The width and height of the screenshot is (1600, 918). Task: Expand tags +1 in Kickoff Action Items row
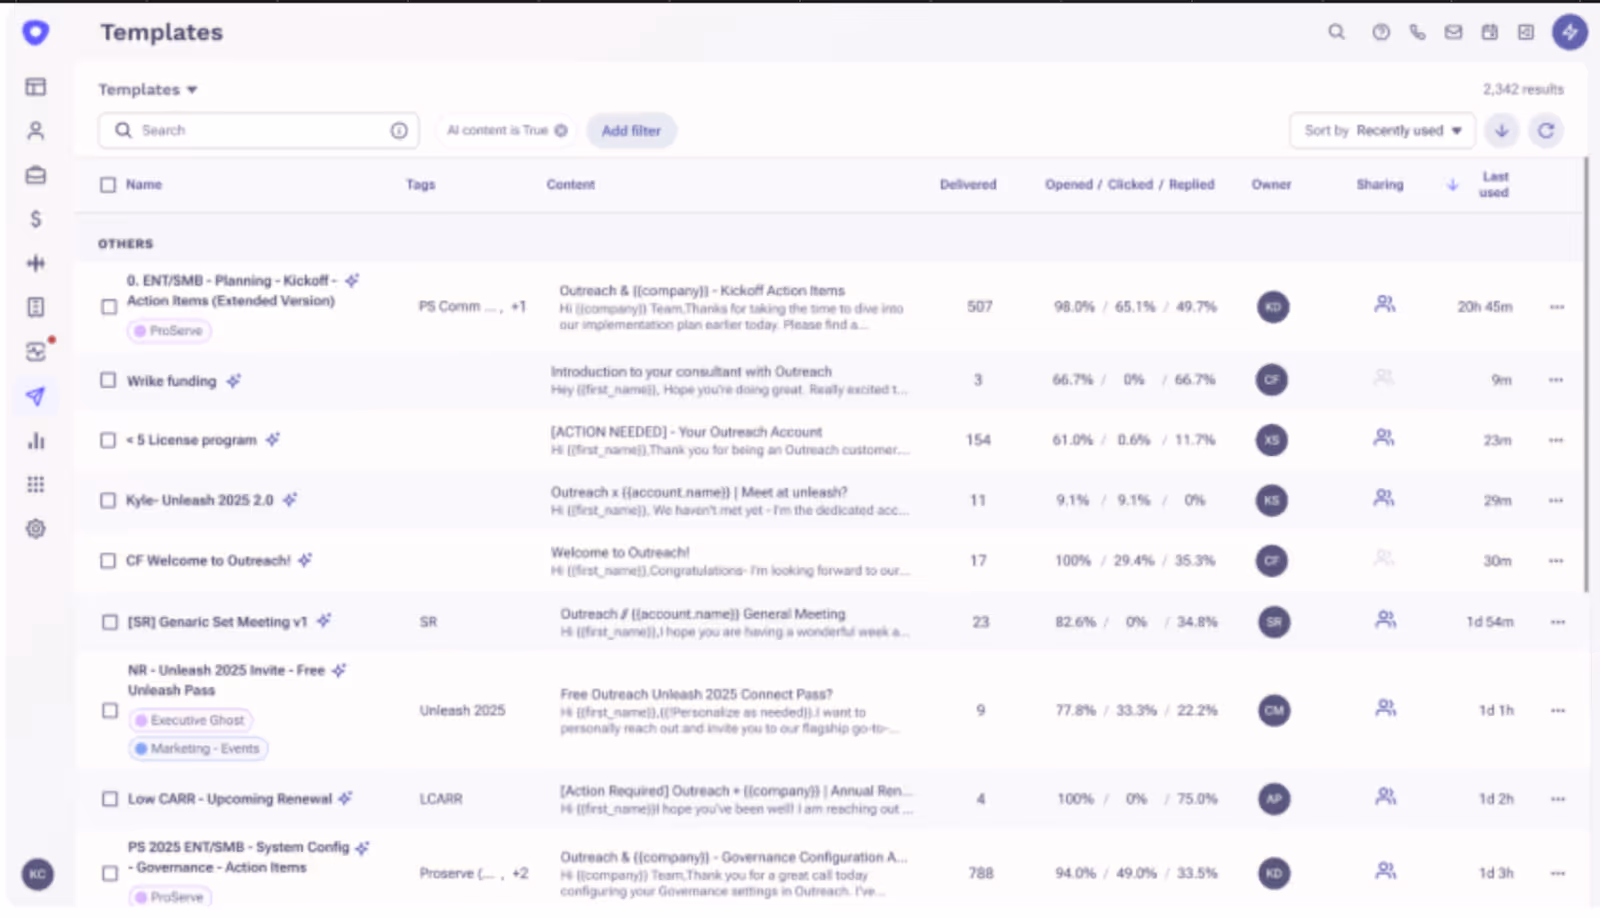pos(518,307)
